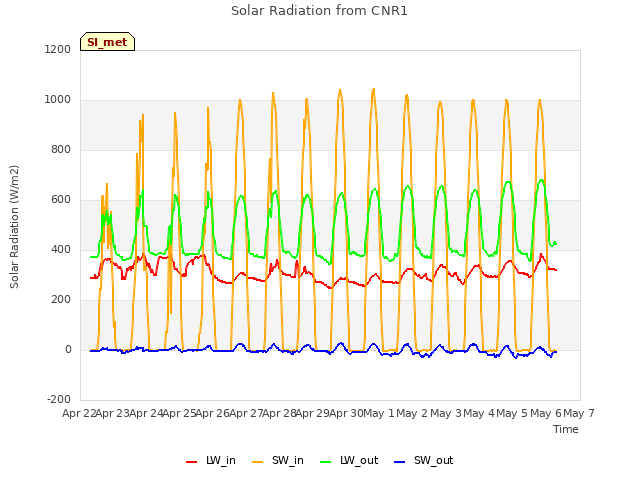Screen dimensions: 640x480
Task: Click the 800 y-axis tick label
Action: coord(61,149)
